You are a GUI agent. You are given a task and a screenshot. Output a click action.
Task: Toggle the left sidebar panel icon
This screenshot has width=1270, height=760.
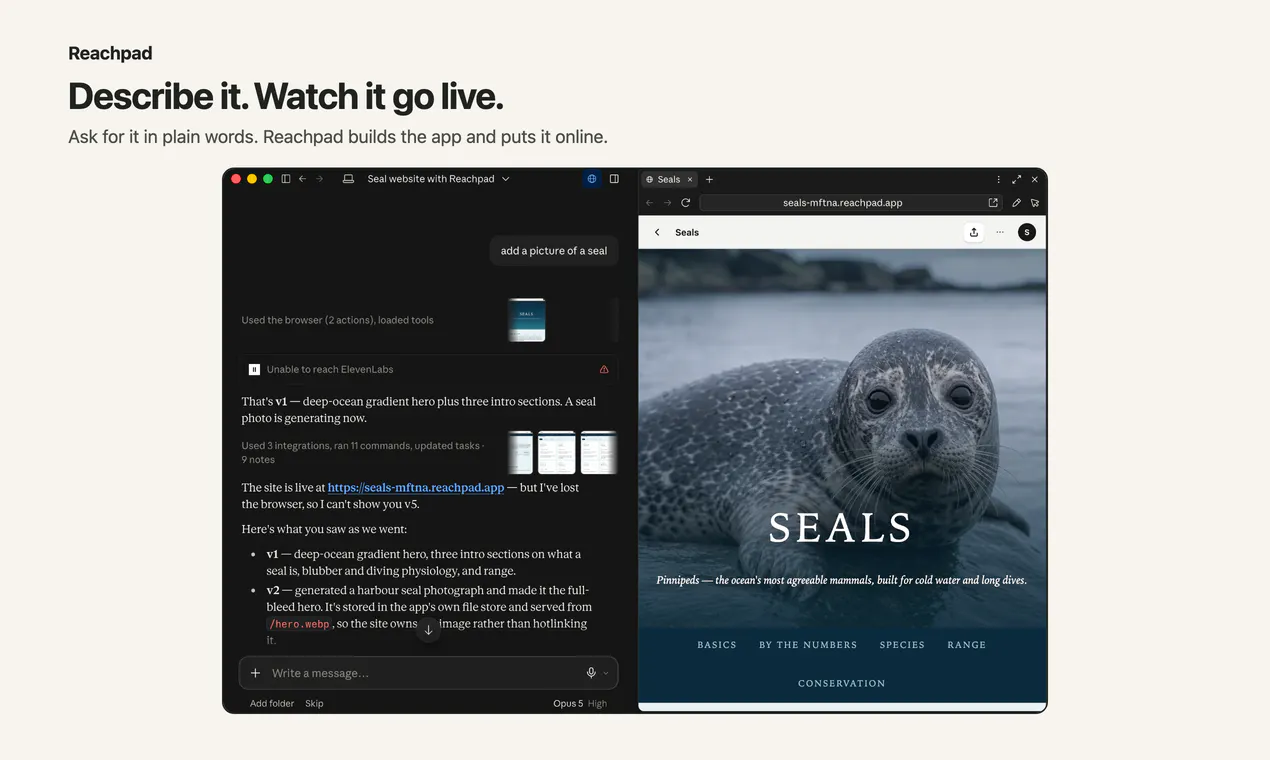coord(286,179)
